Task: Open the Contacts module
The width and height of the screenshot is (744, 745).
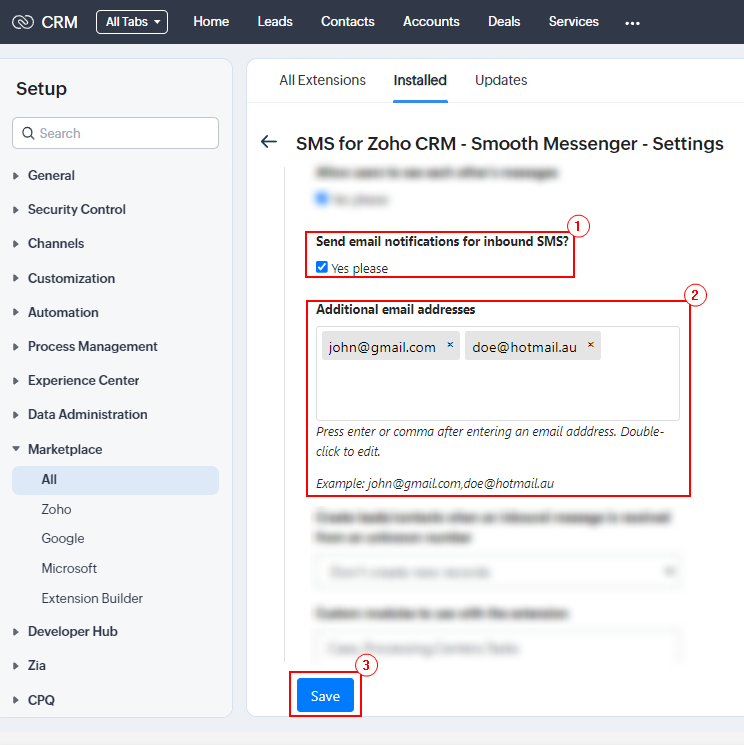Action: coord(347,22)
